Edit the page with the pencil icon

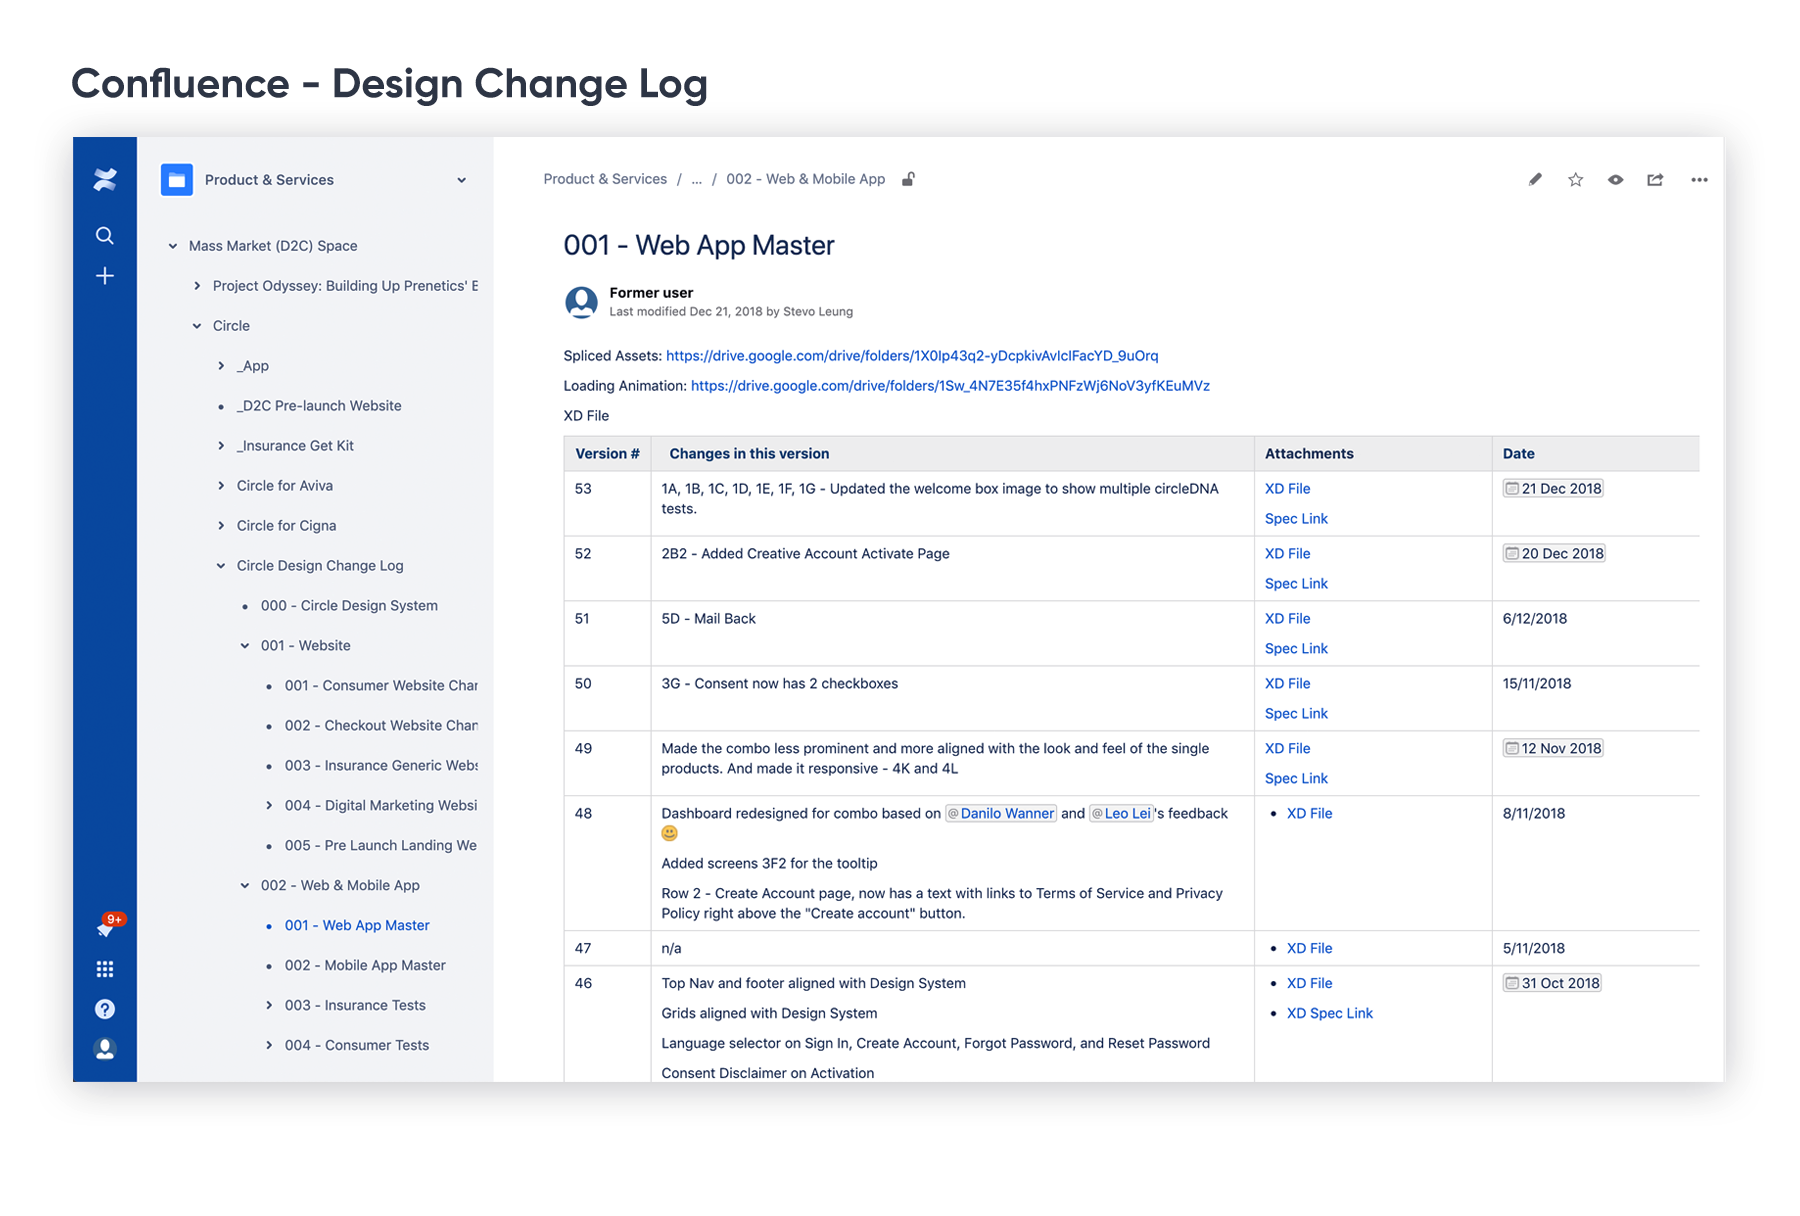pos(1535,180)
